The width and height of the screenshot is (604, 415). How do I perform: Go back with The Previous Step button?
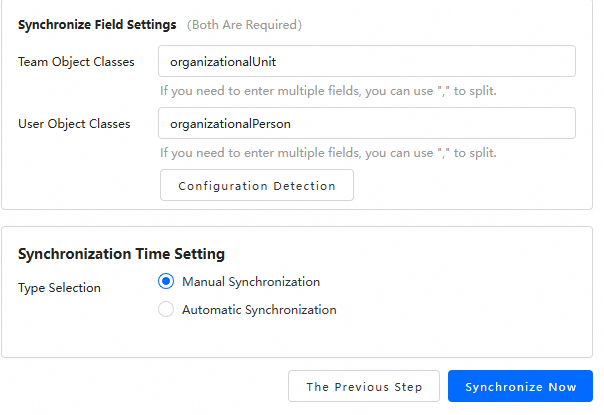364,387
